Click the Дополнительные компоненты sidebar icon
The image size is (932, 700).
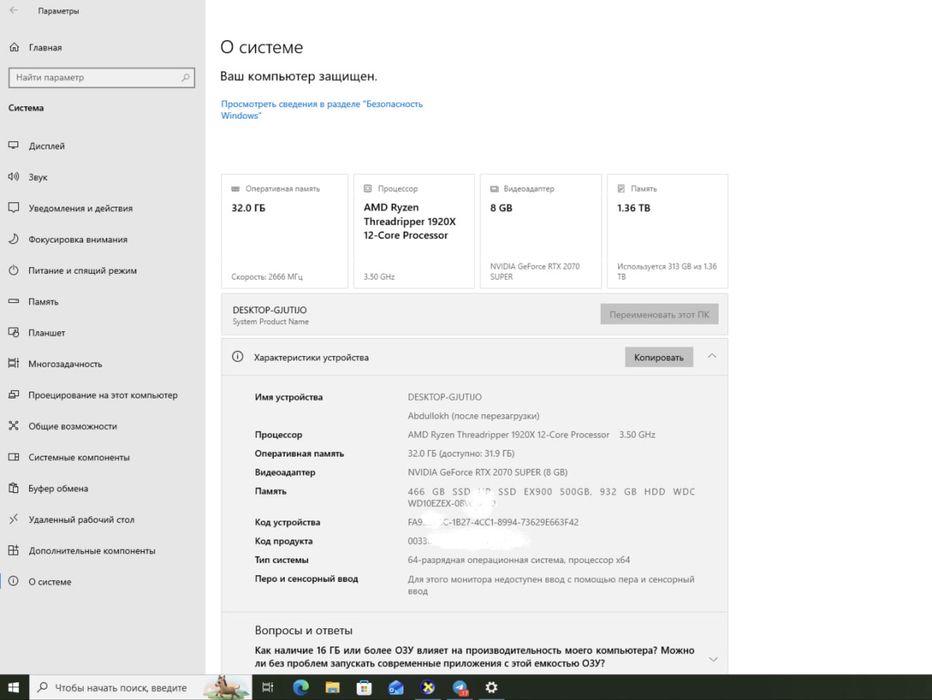(x=14, y=550)
